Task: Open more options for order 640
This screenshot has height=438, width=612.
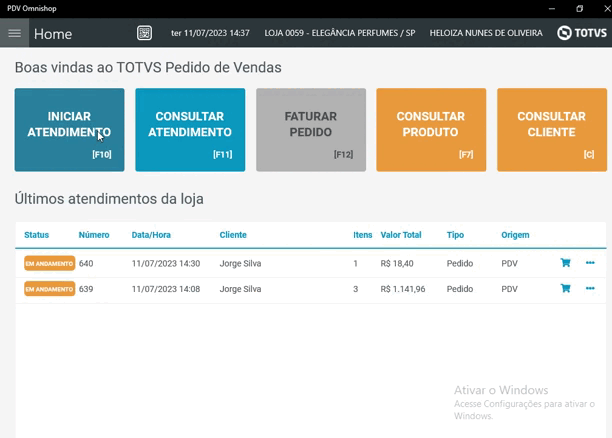Action: pyautogui.click(x=590, y=263)
